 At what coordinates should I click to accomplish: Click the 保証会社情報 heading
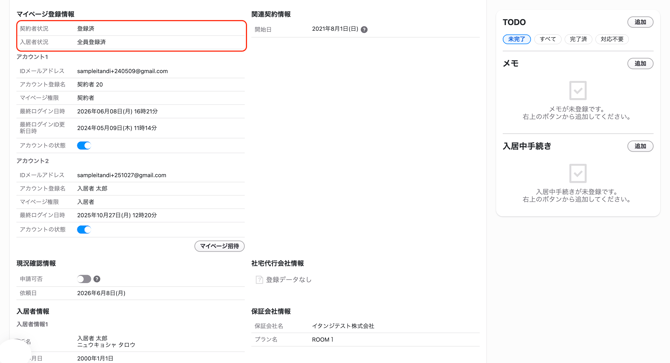(271, 312)
